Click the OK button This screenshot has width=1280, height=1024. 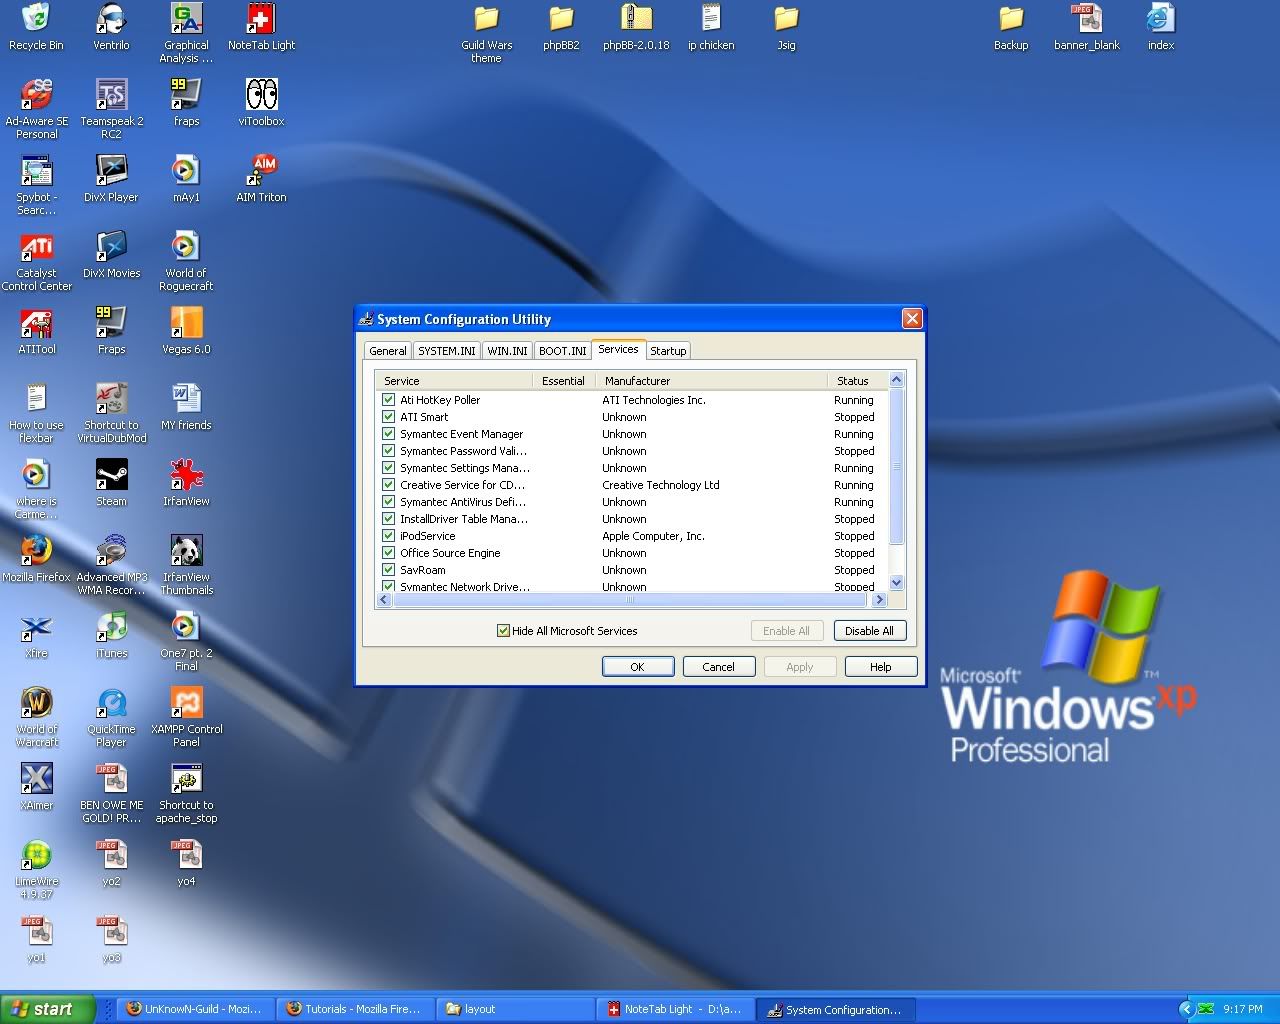tap(638, 667)
